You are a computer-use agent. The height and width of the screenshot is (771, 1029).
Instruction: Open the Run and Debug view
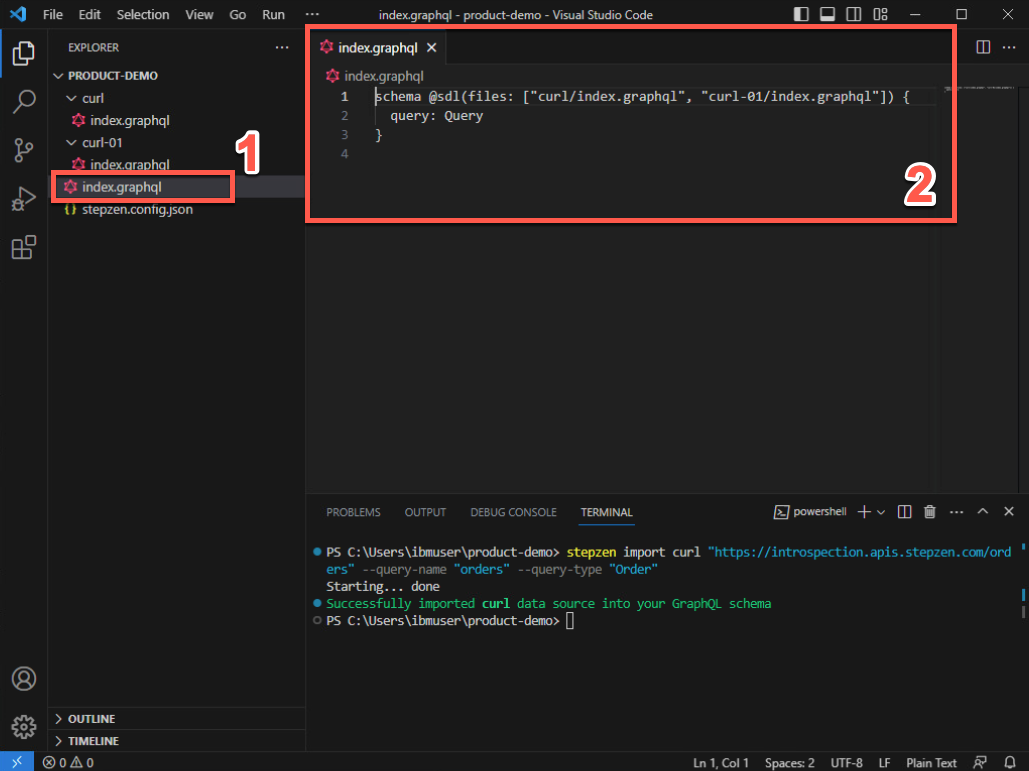(24, 198)
